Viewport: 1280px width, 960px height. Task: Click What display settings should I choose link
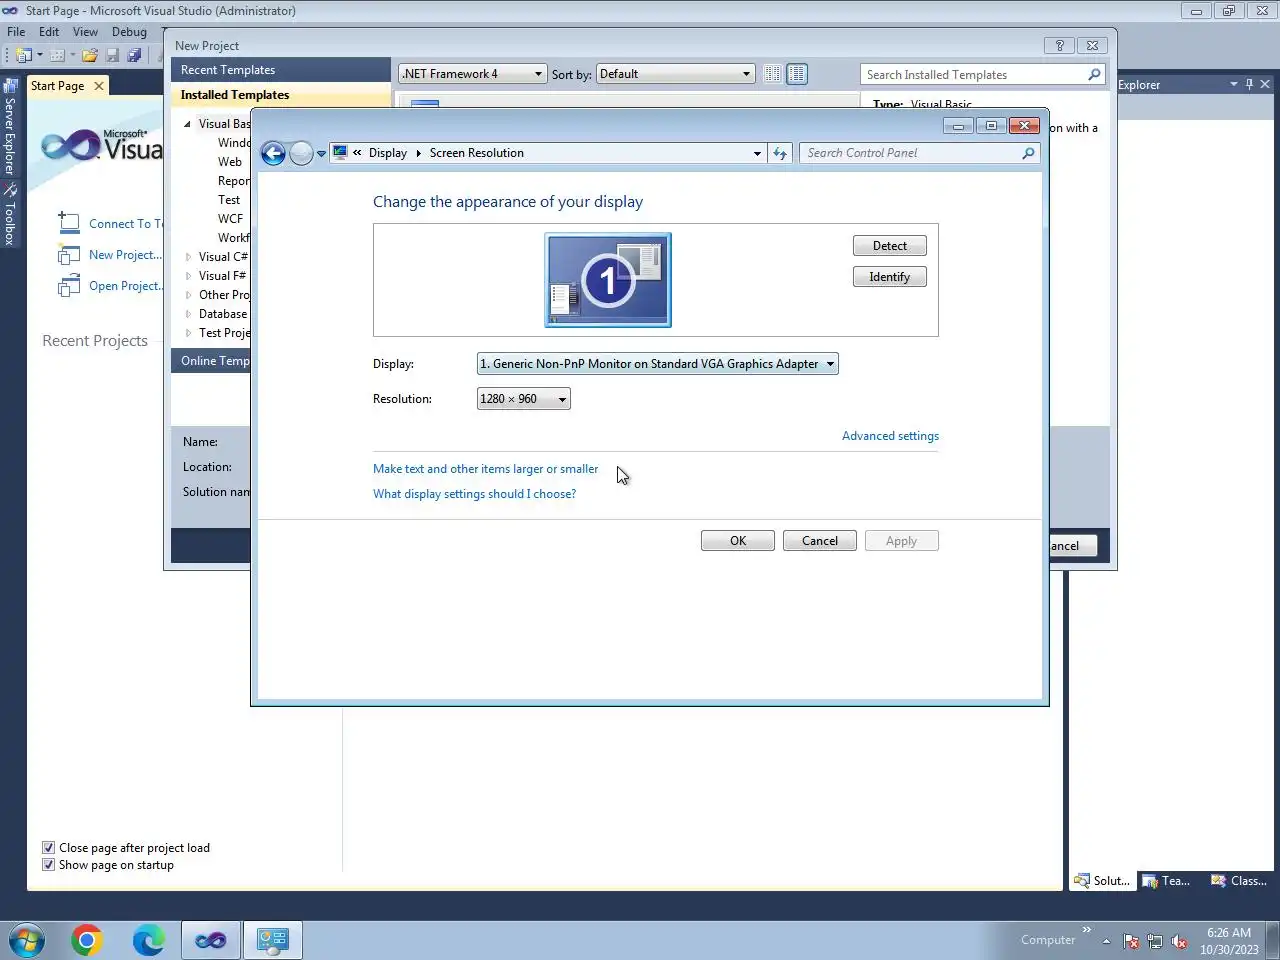(x=474, y=494)
